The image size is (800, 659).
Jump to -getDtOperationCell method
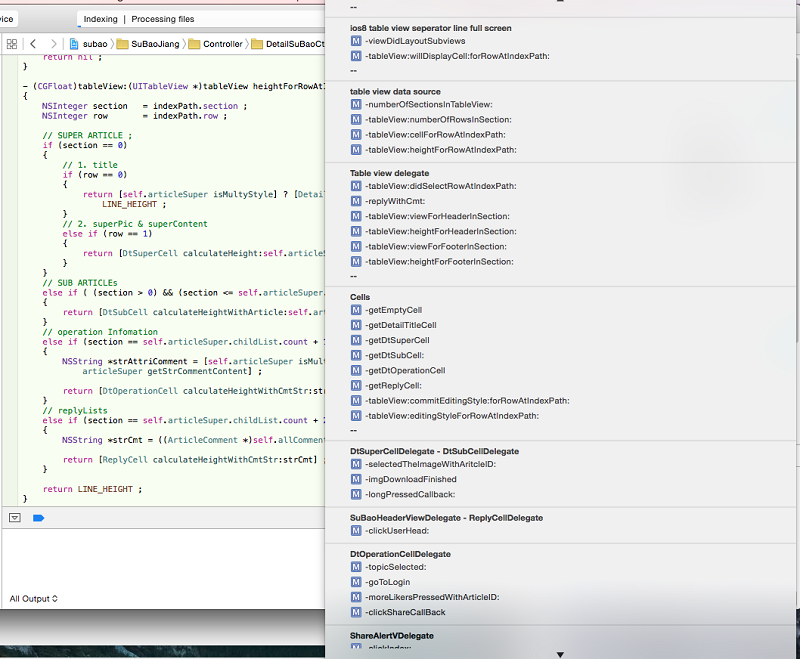405,370
